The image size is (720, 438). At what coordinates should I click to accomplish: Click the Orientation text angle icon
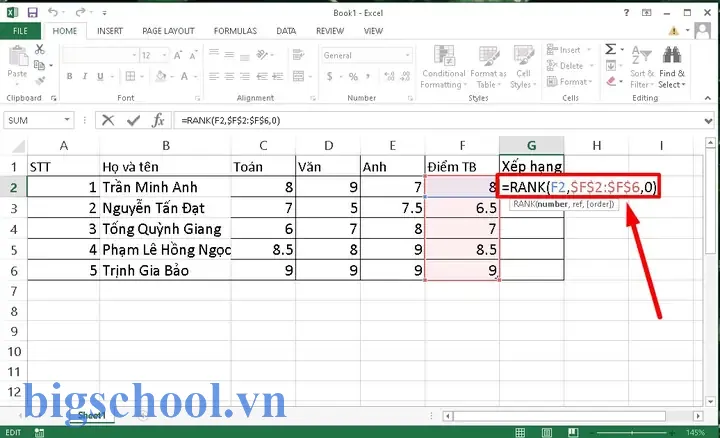click(x=262, y=55)
